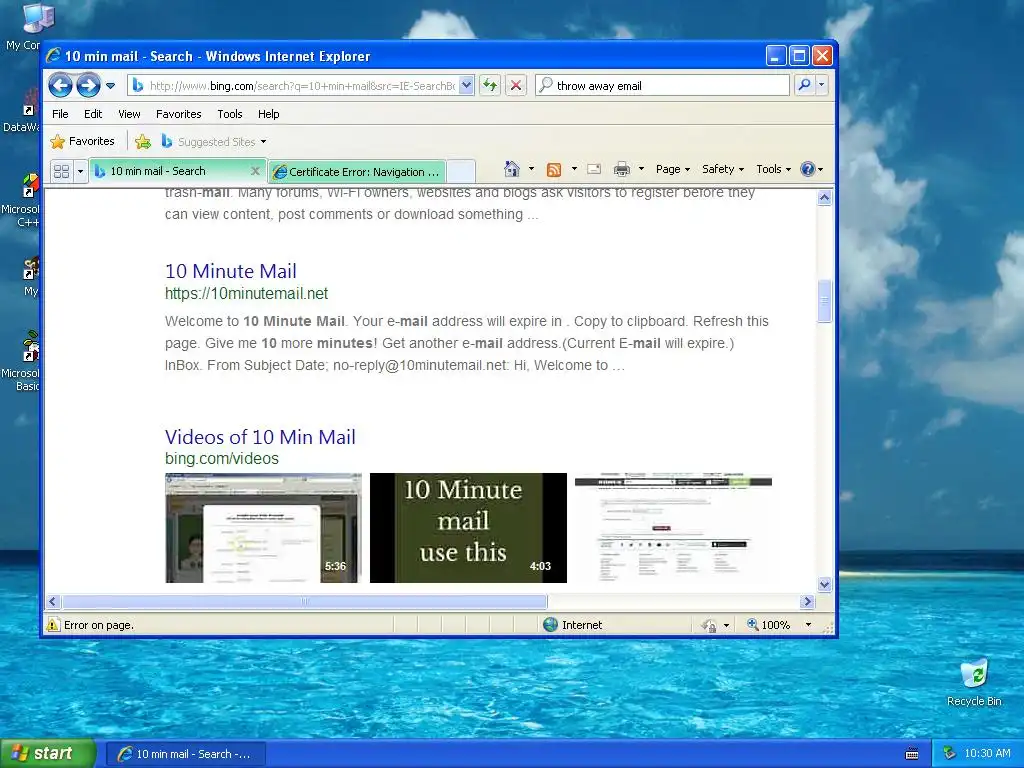The image size is (1024, 768).
Task: Expand the address bar URL history dropdown
Action: coord(466,86)
